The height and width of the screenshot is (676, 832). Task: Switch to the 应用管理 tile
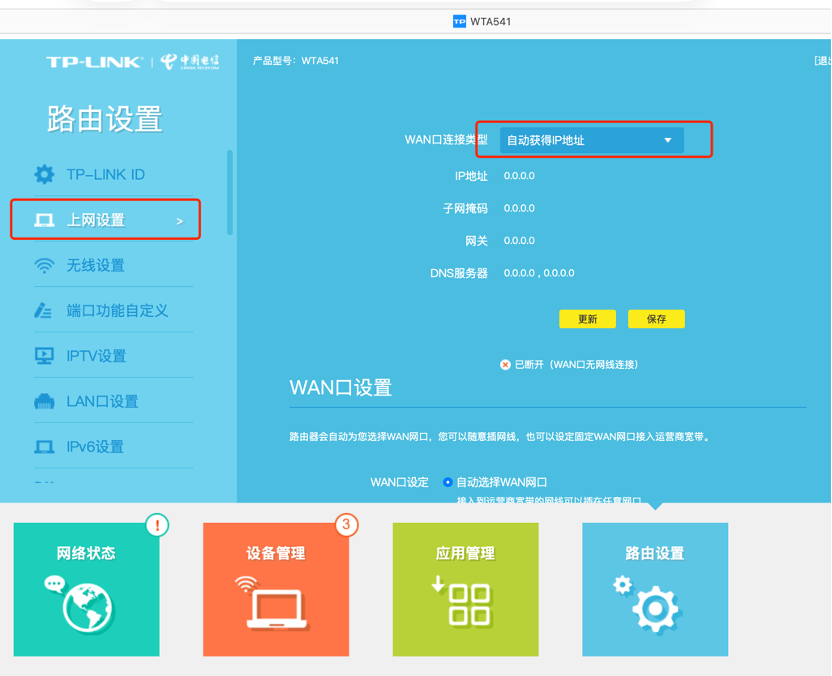point(465,590)
